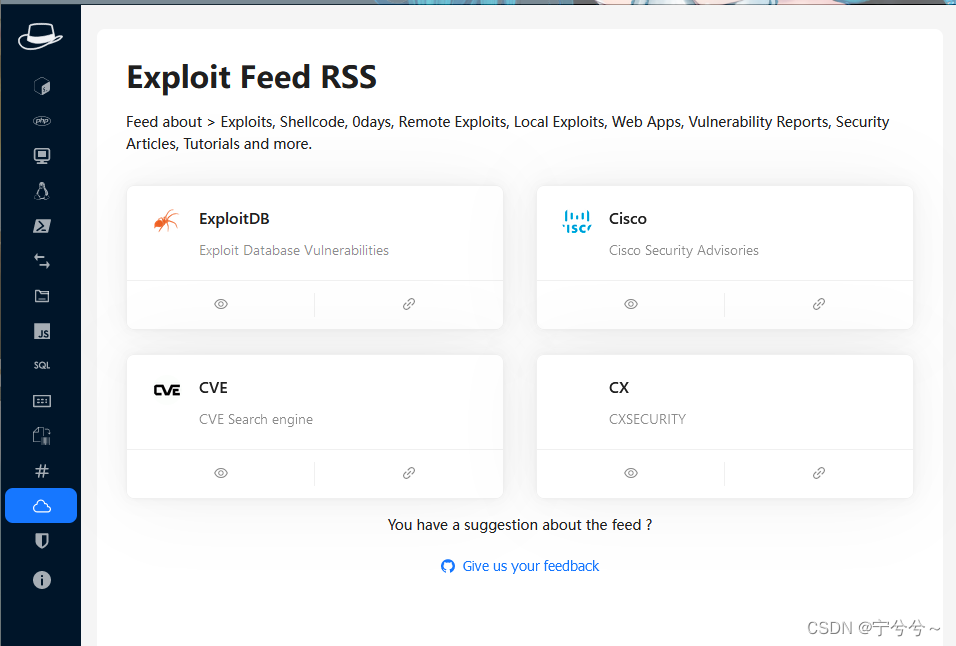Click the CX card title
Viewport: 956px width, 646px height.
coord(618,388)
